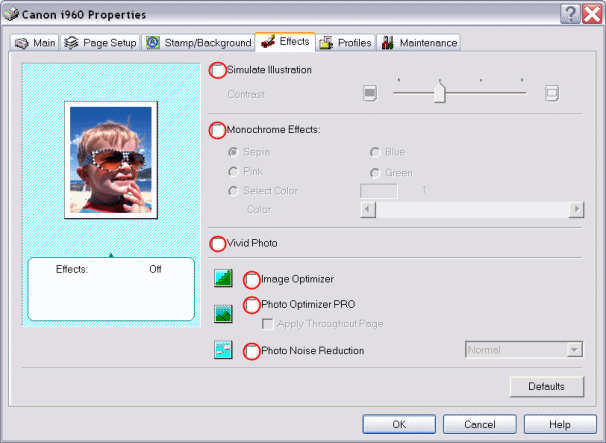Select the Effects tab

(x=285, y=41)
